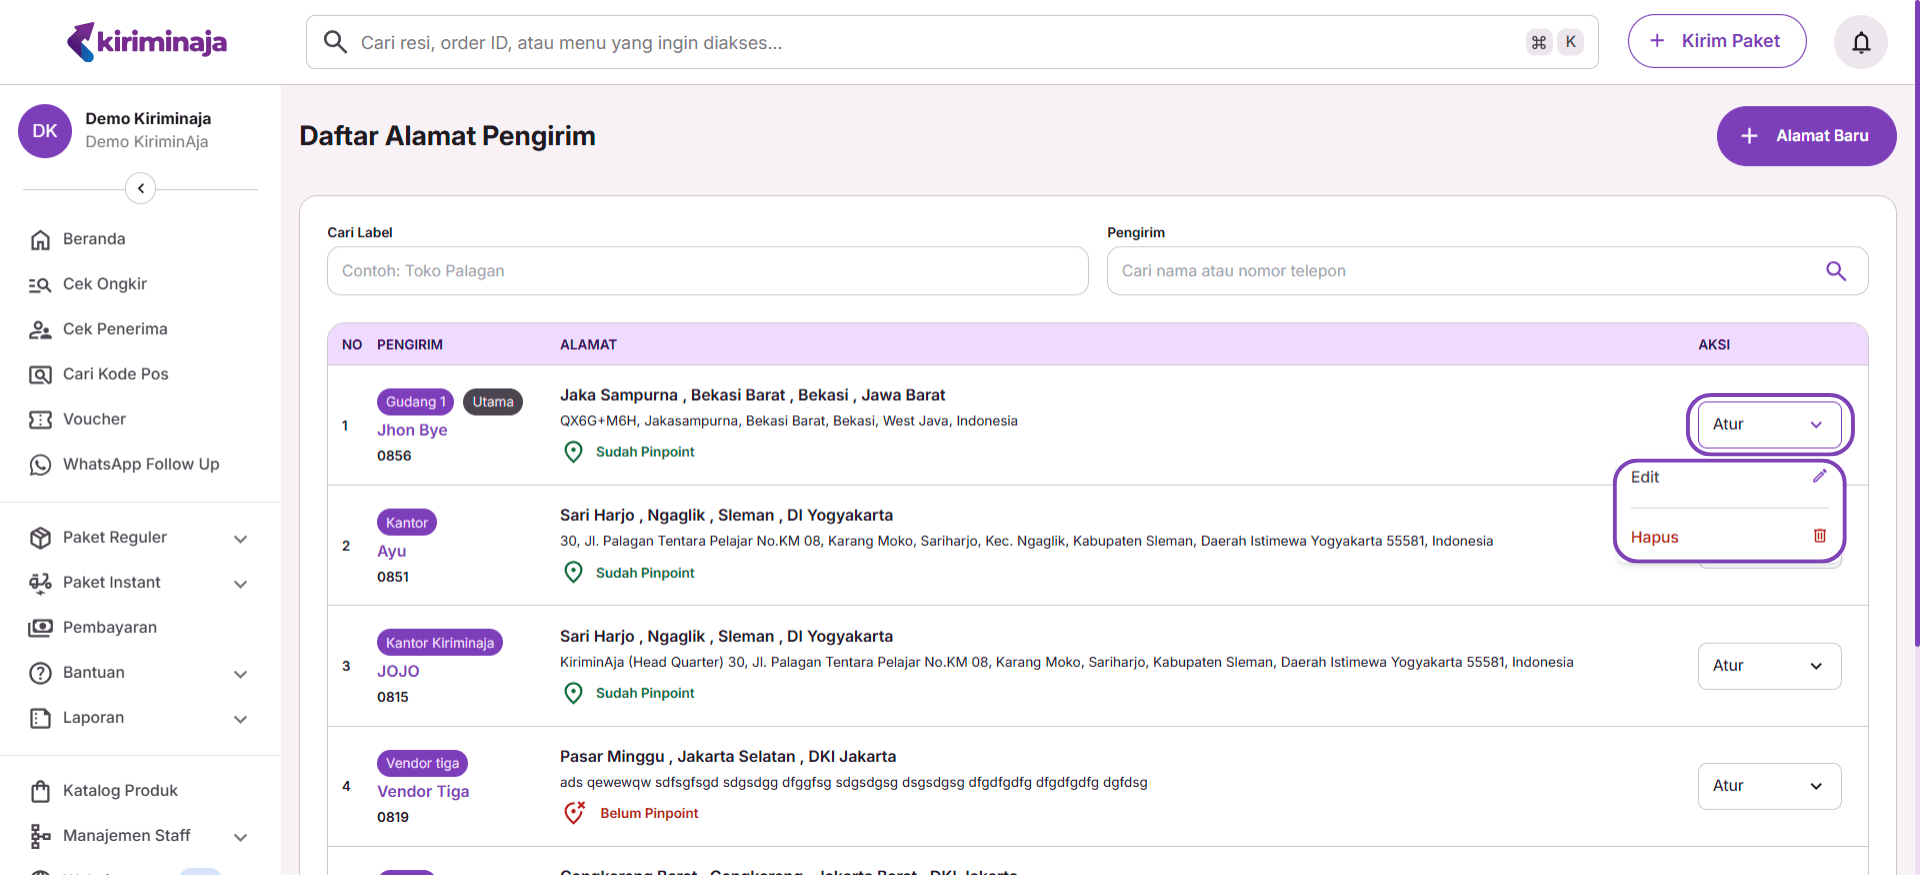Expand the Paket Reguler submenu
Viewport: 1920px width, 875px height.
pos(240,538)
